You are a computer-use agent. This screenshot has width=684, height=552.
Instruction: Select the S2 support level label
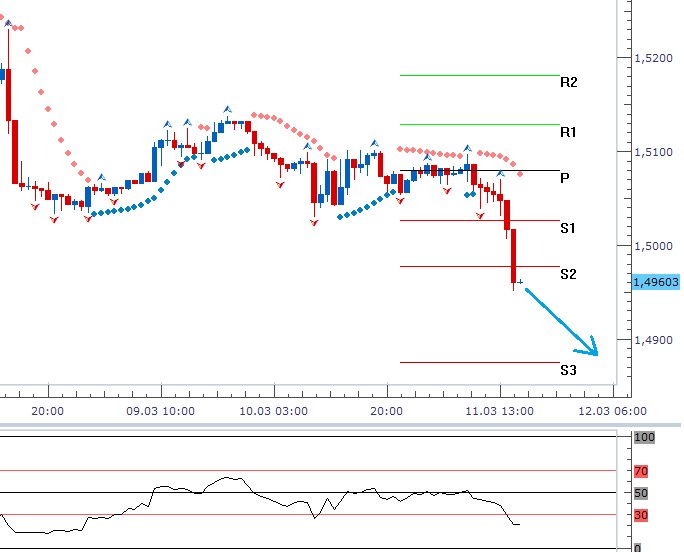point(568,273)
